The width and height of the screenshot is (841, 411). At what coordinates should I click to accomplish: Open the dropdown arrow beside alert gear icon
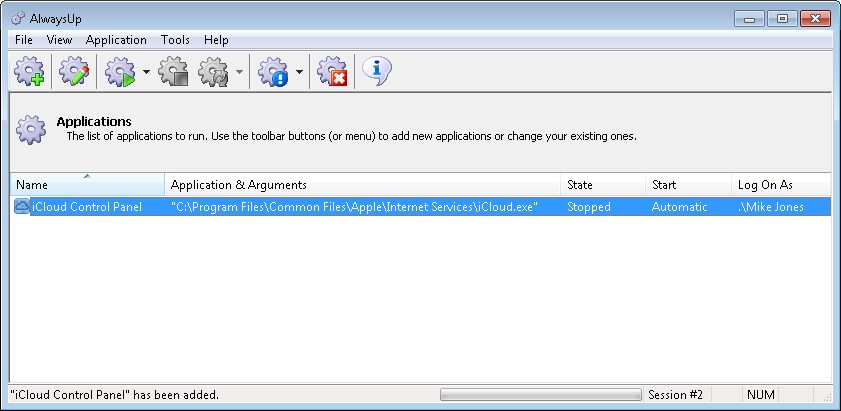pos(299,71)
